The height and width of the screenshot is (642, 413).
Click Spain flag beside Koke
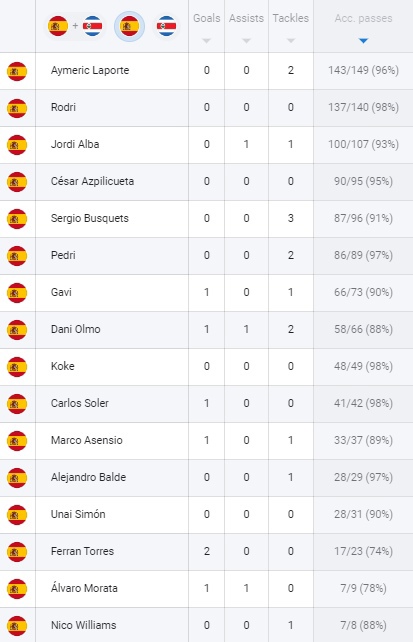click(x=17, y=367)
